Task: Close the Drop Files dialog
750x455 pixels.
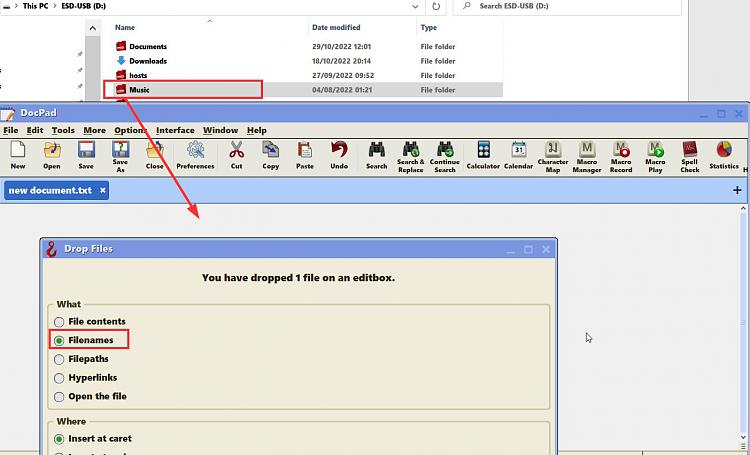Action: coord(546,249)
